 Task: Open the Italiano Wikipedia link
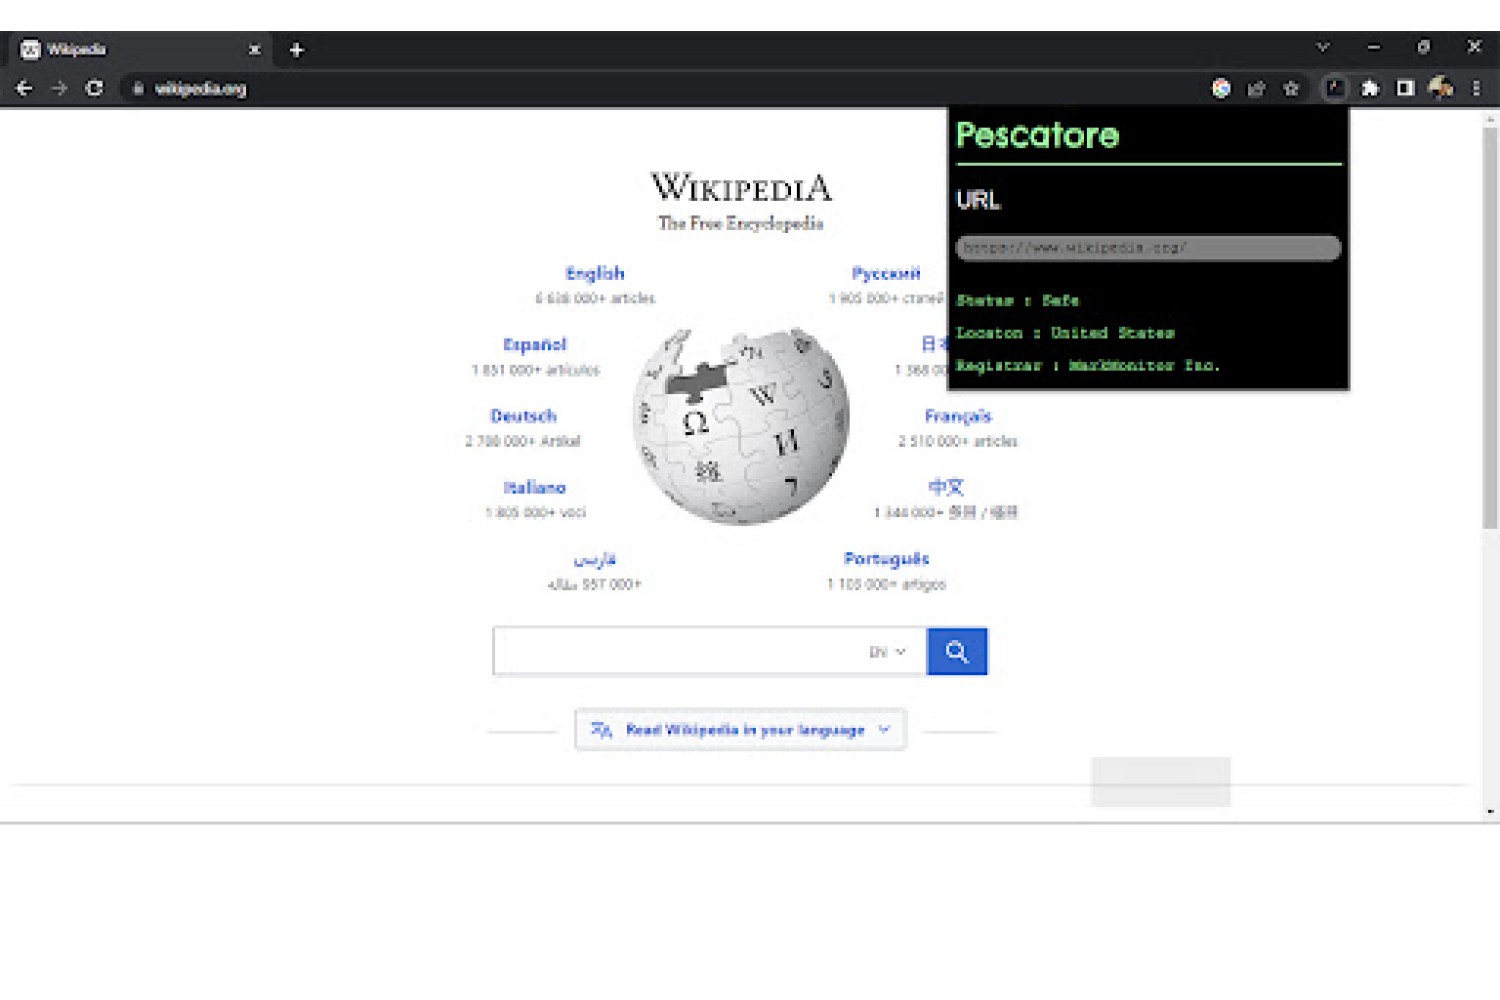tap(535, 488)
